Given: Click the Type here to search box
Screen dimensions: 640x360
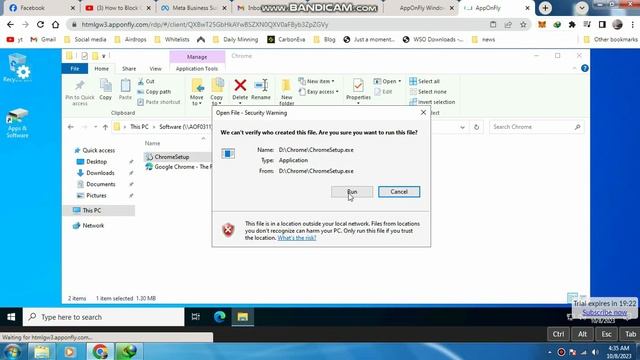Looking at the screenshot, I should click(x=104, y=317).
